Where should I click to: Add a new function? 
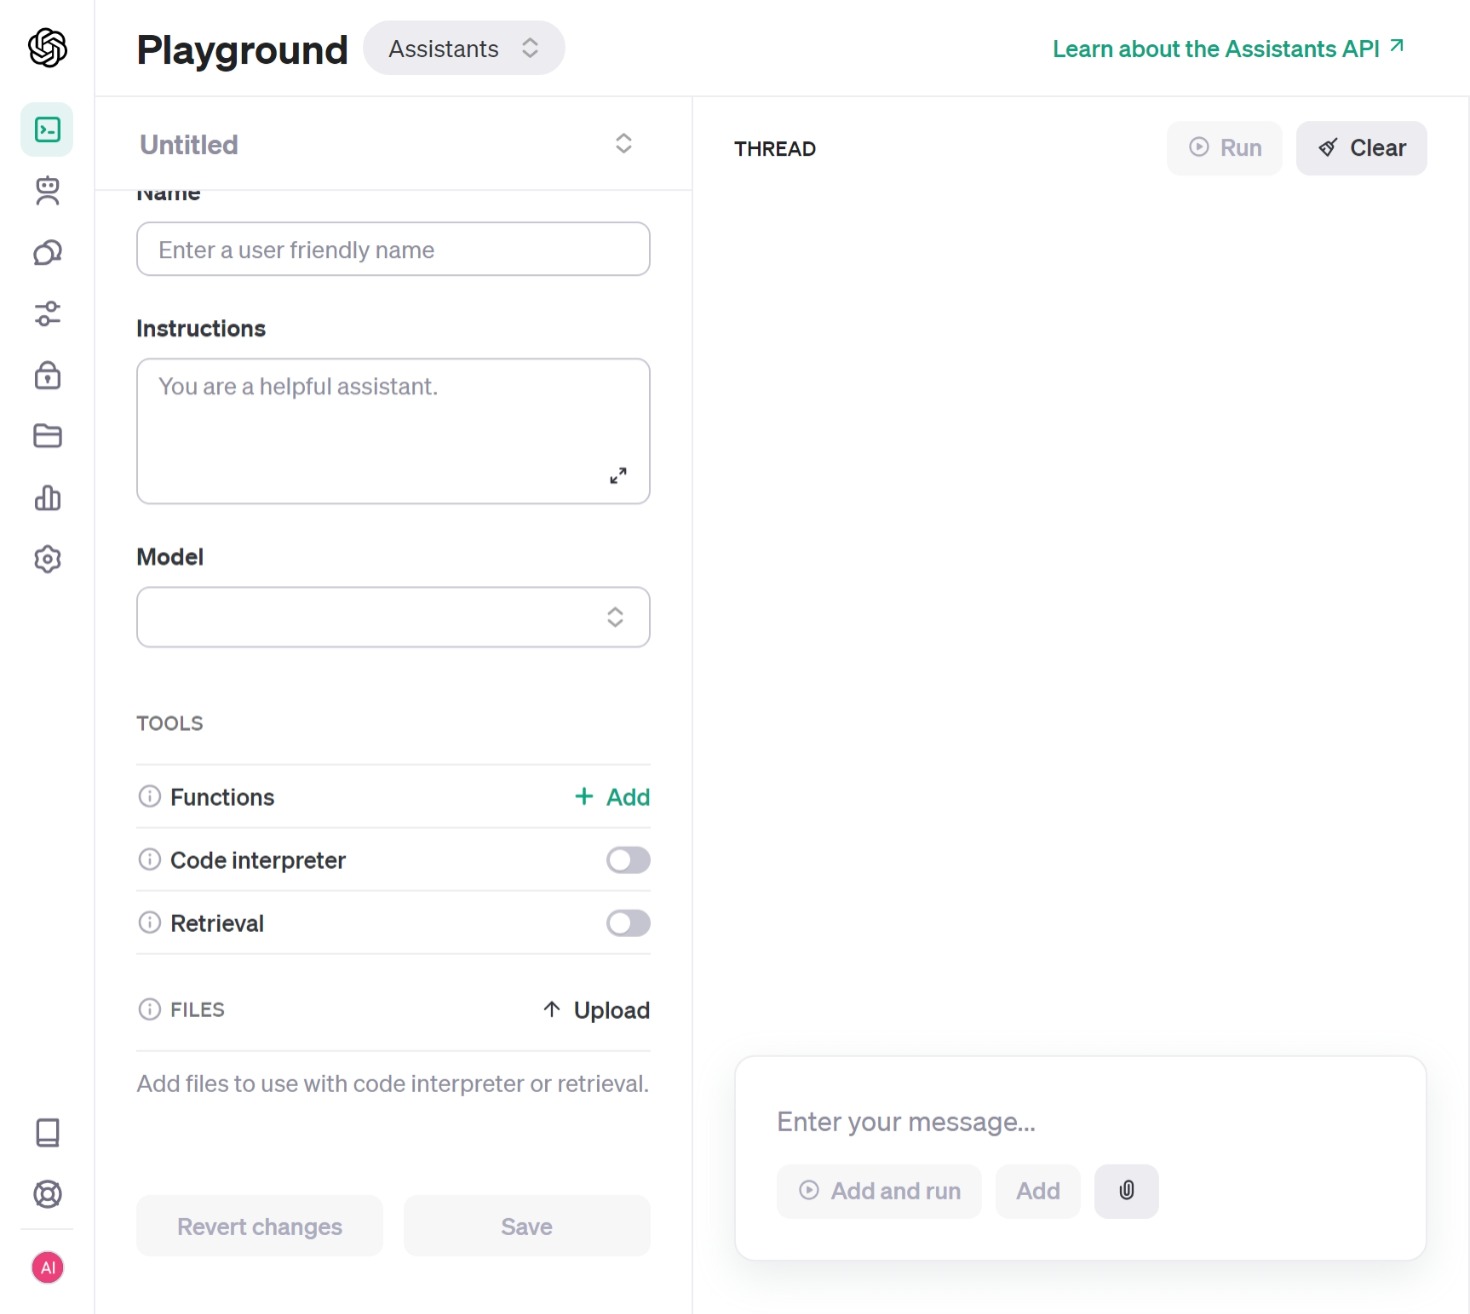point(612,797)
